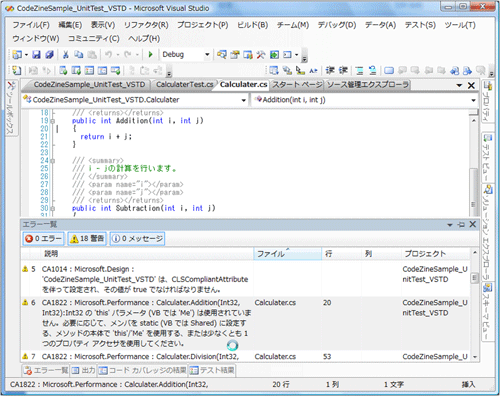Sort by 説明 column header
Viewport: 500px width, 396px height.
pos(147,254)
